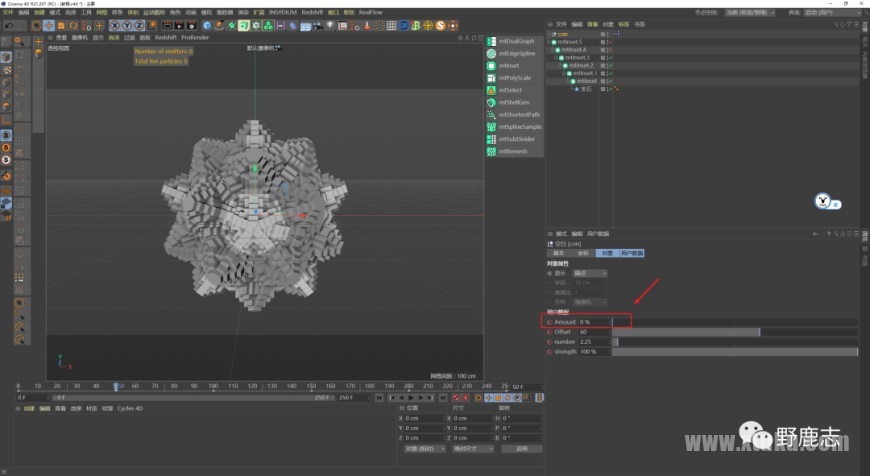
Task: Open the size mode dropdown below size fields
Action: (473, 448)
